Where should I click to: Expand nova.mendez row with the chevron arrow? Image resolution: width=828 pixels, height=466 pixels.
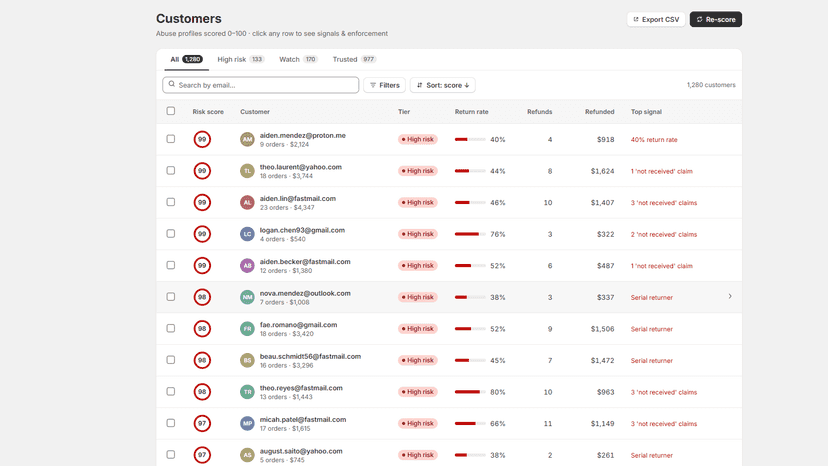click(730, 296)
